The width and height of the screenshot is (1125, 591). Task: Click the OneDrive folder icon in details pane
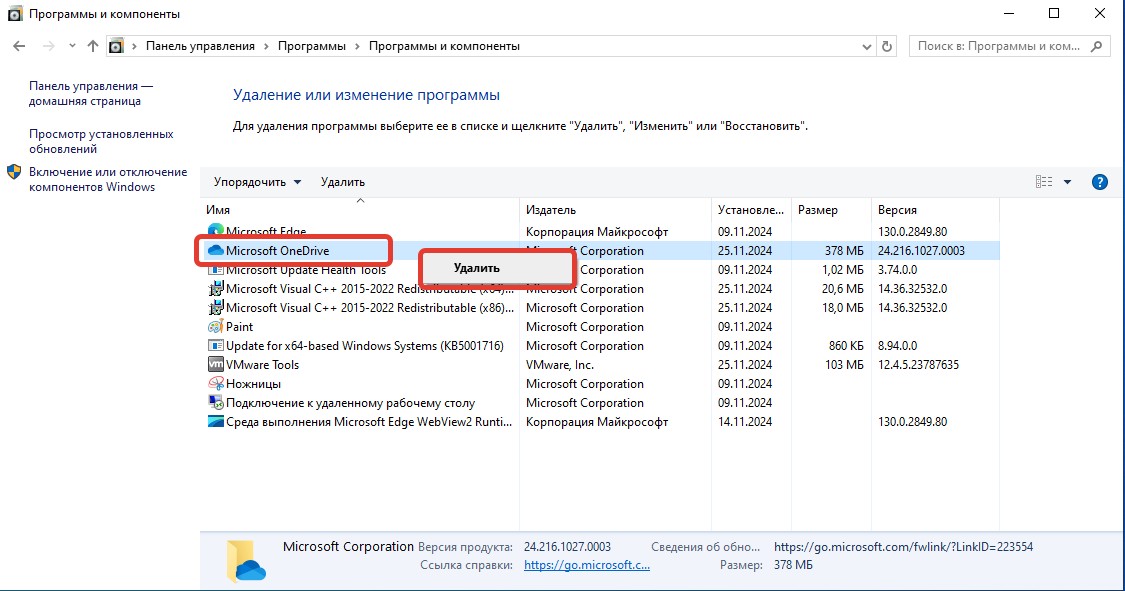tap(246, 560)
